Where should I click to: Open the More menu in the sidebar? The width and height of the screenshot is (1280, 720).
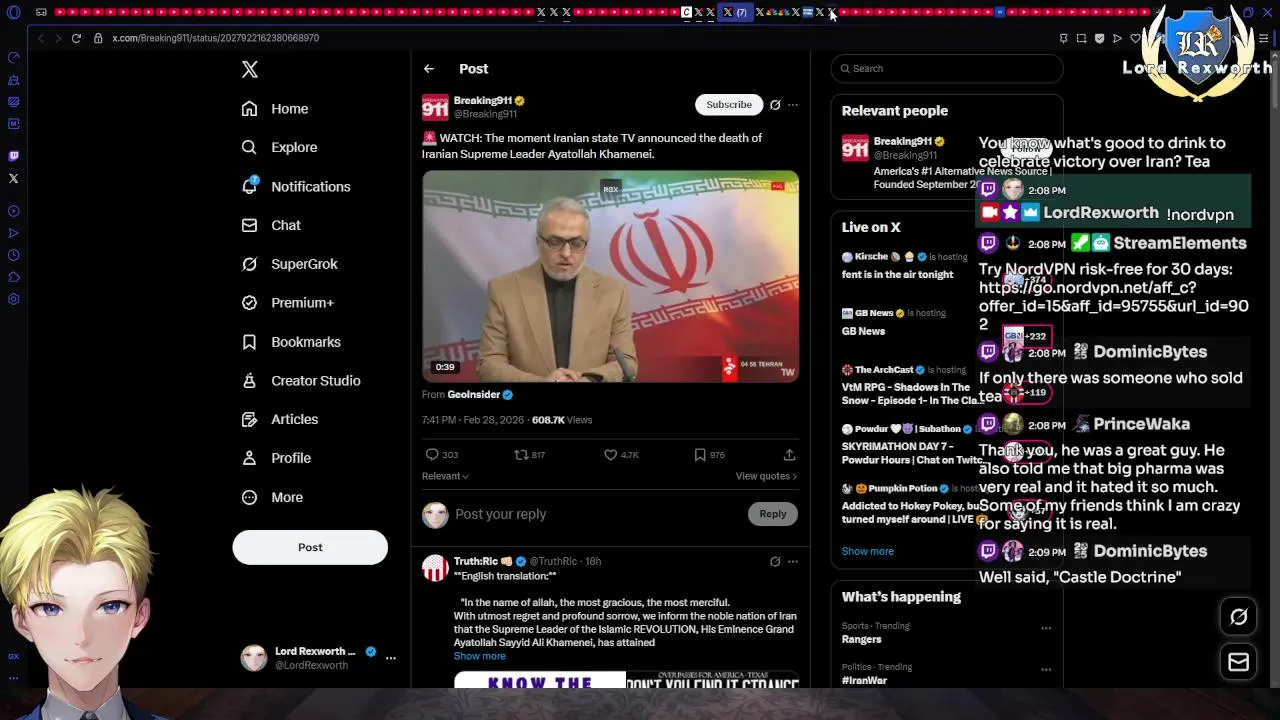(272, 497)
